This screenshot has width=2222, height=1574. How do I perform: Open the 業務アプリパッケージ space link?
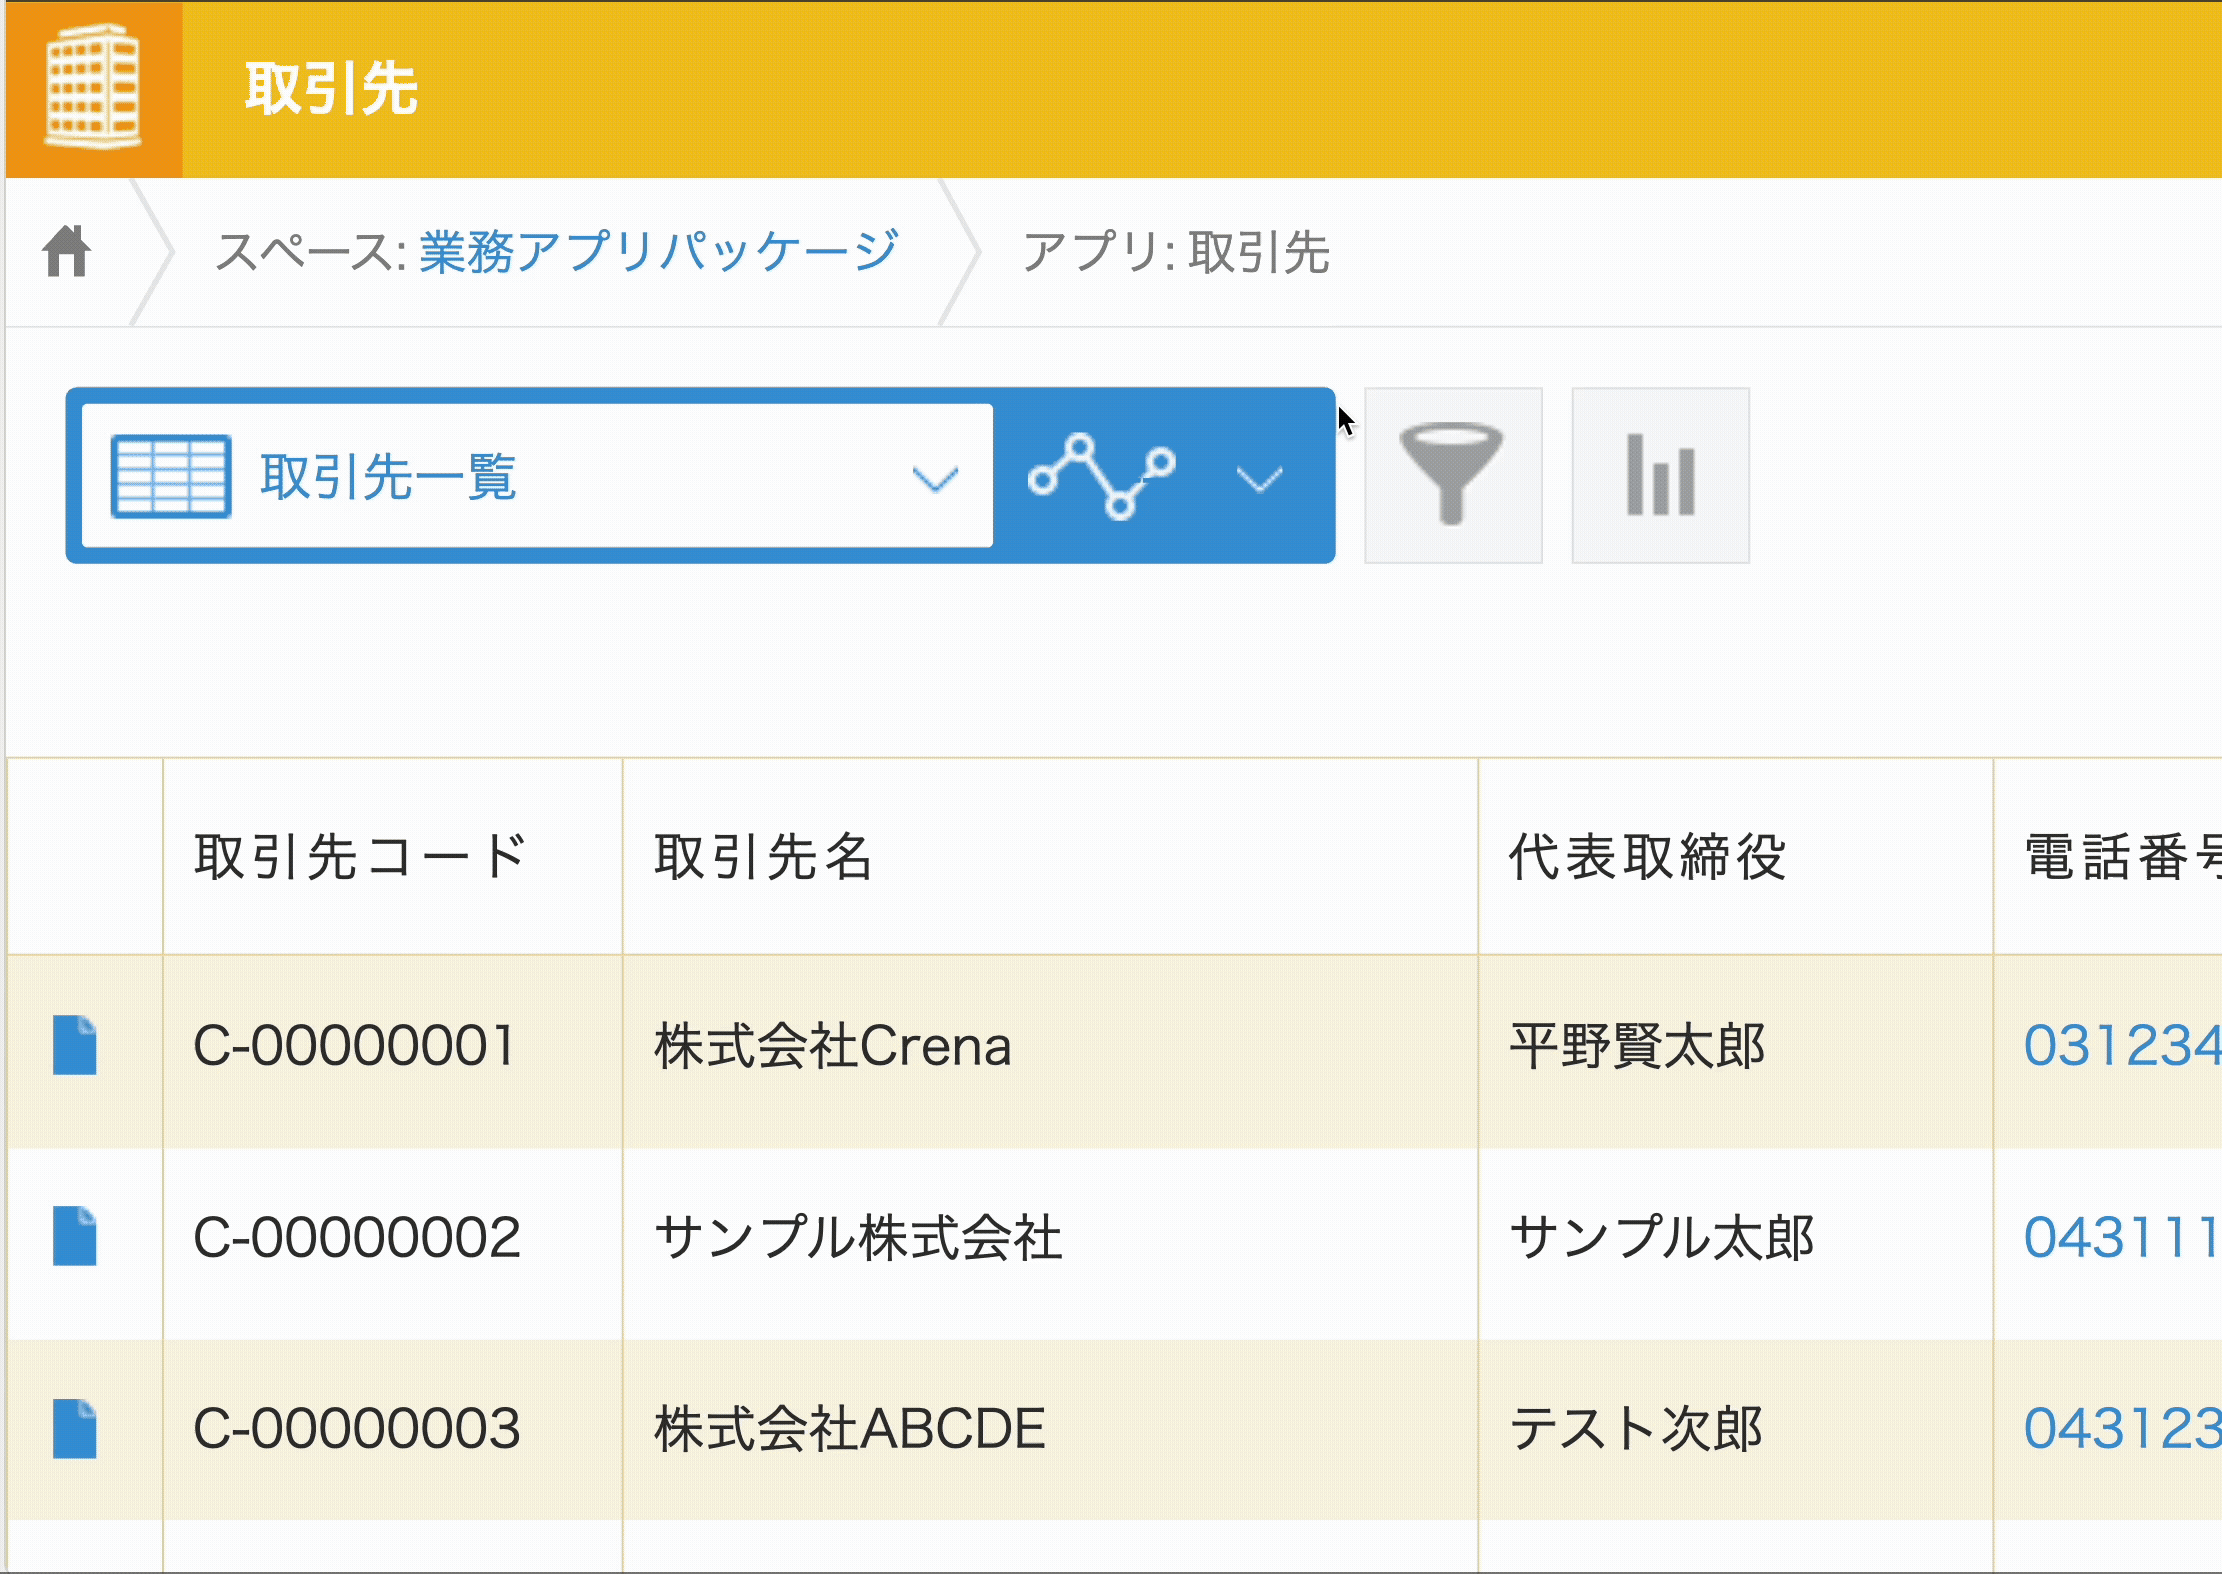(x=658, y=252)
